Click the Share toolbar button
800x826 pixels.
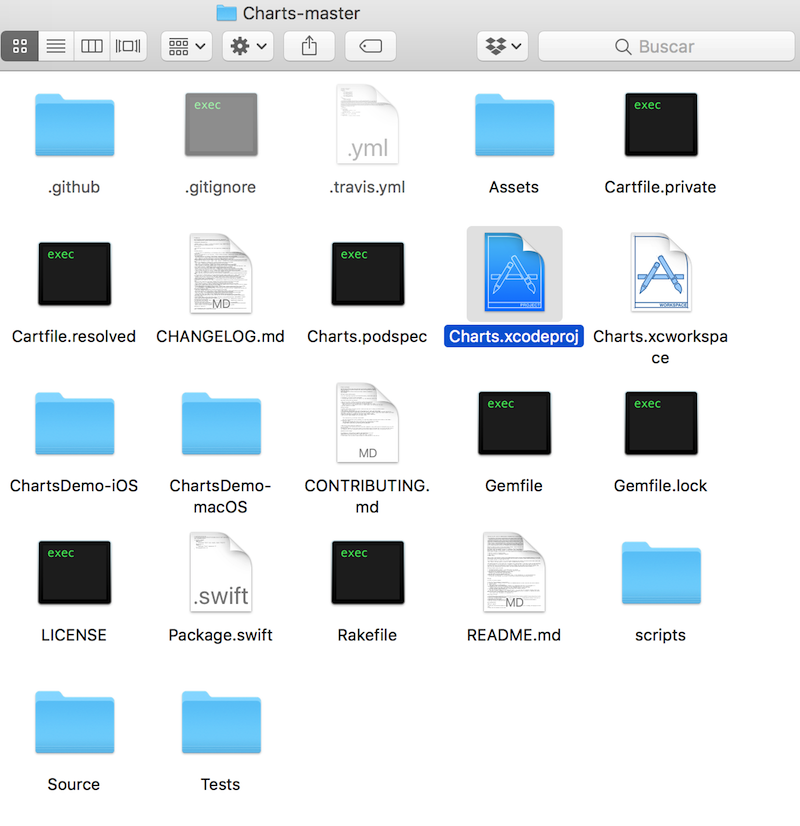tap(309, 46)
